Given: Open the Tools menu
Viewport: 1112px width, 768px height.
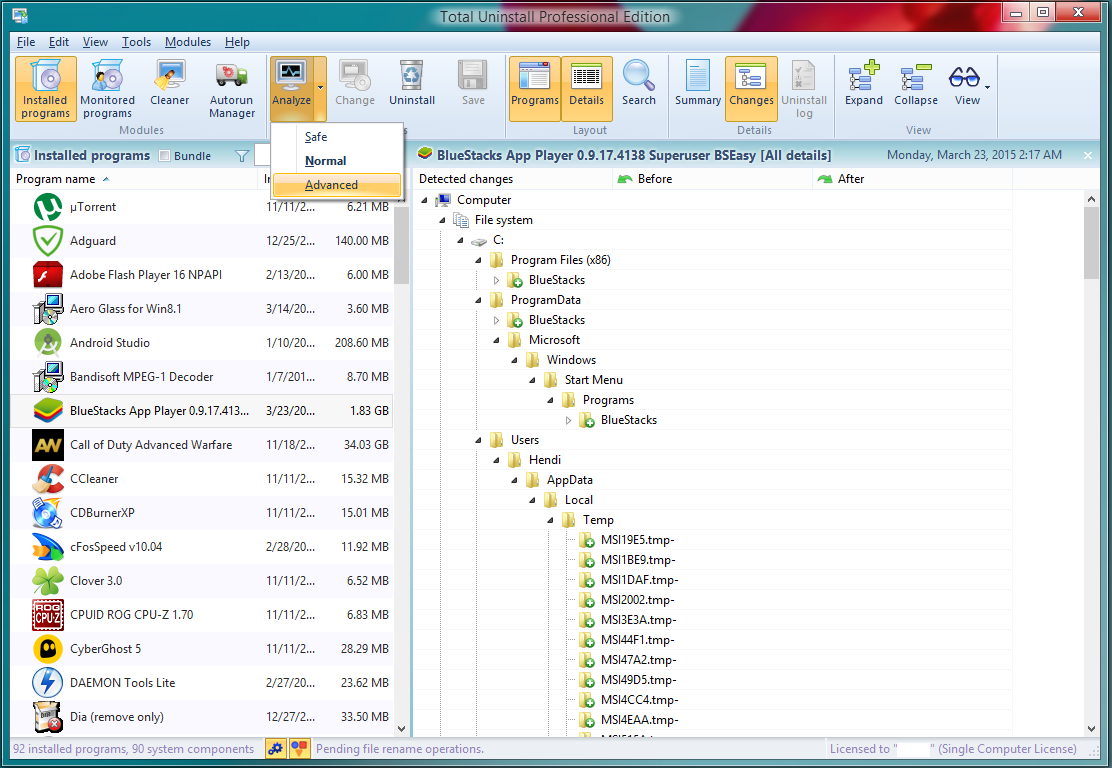Looking at the screenshot, I should [x=136, y=42].
